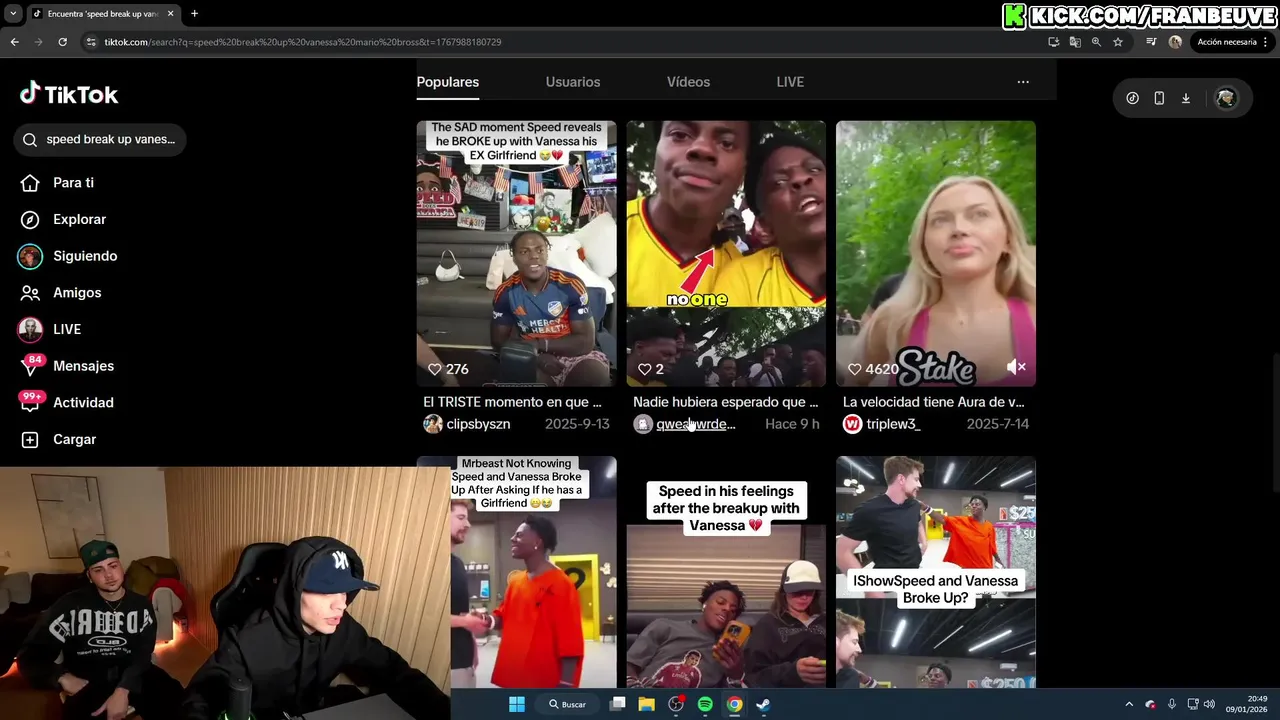Click the TikTok logo
The width and height of the screenshot is (1280, 720).
[x=69, y=94]
